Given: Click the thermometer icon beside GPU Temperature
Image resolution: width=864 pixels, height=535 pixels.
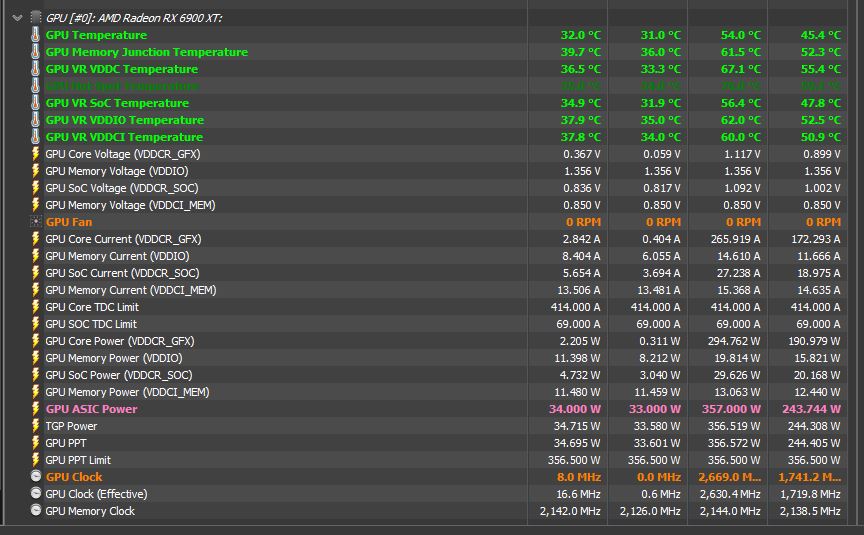Looking at the screenshot, I should tap(36, 35).
